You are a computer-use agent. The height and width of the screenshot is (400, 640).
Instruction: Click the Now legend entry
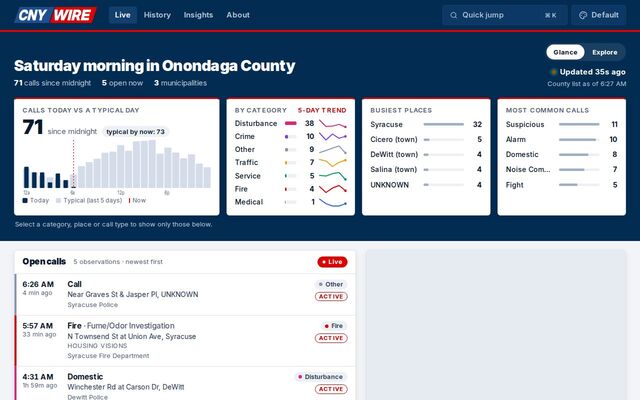137,200
